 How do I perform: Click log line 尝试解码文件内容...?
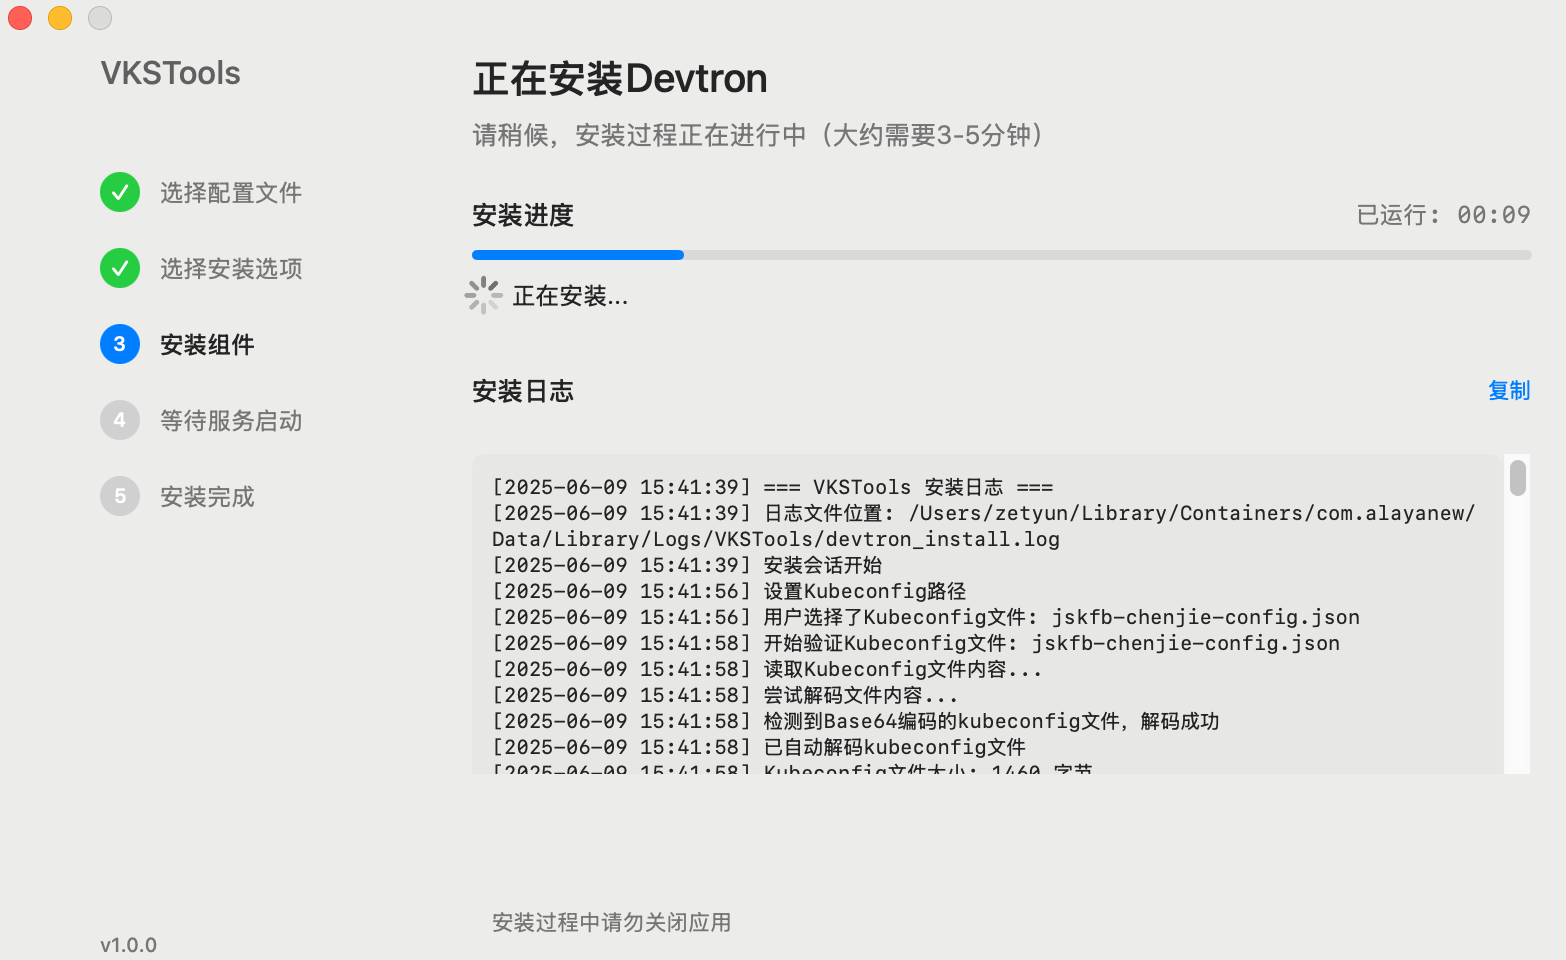click(725, 695)
